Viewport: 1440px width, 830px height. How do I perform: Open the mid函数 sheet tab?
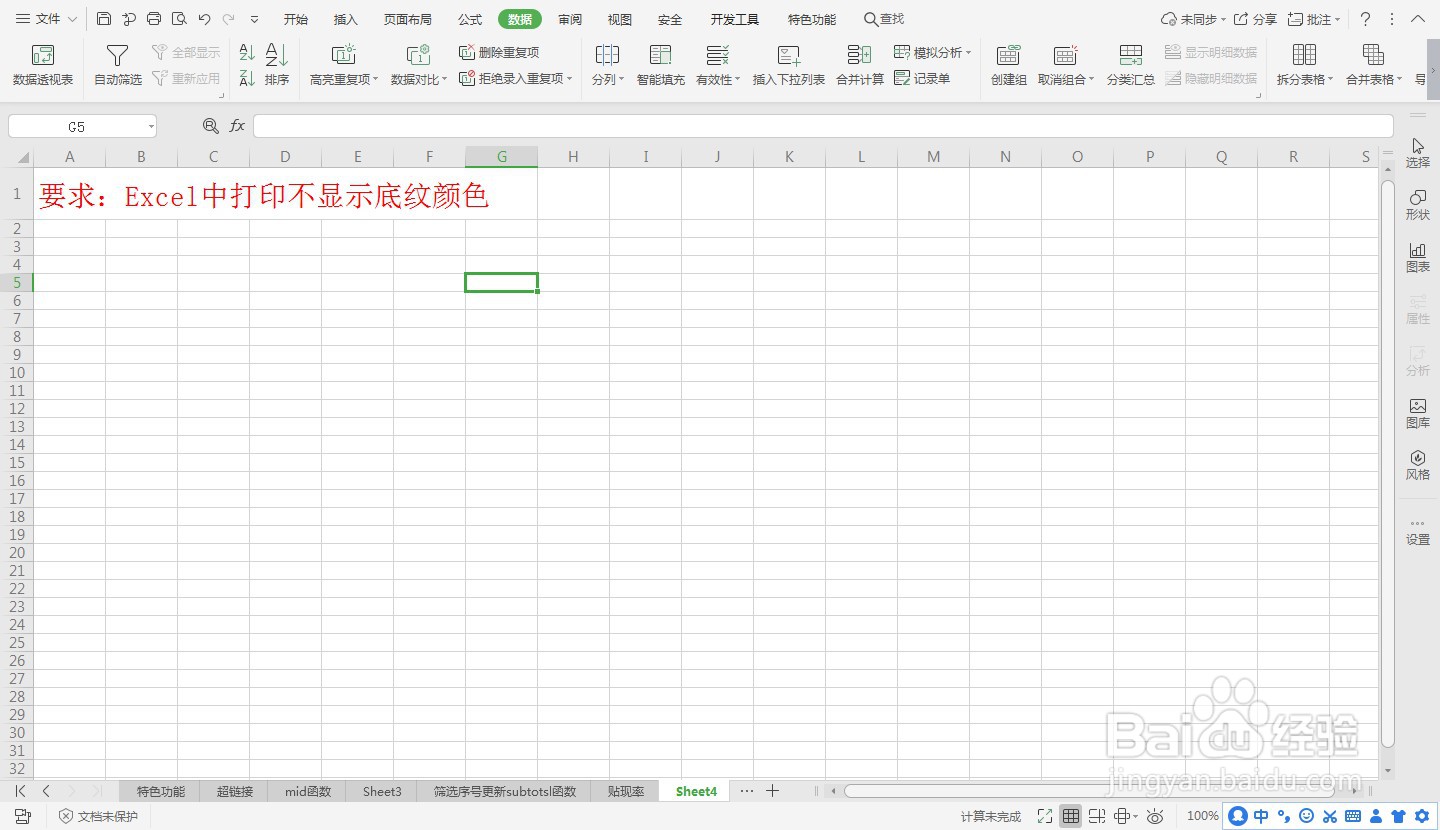pyautogui.click(x=308, y=791)
